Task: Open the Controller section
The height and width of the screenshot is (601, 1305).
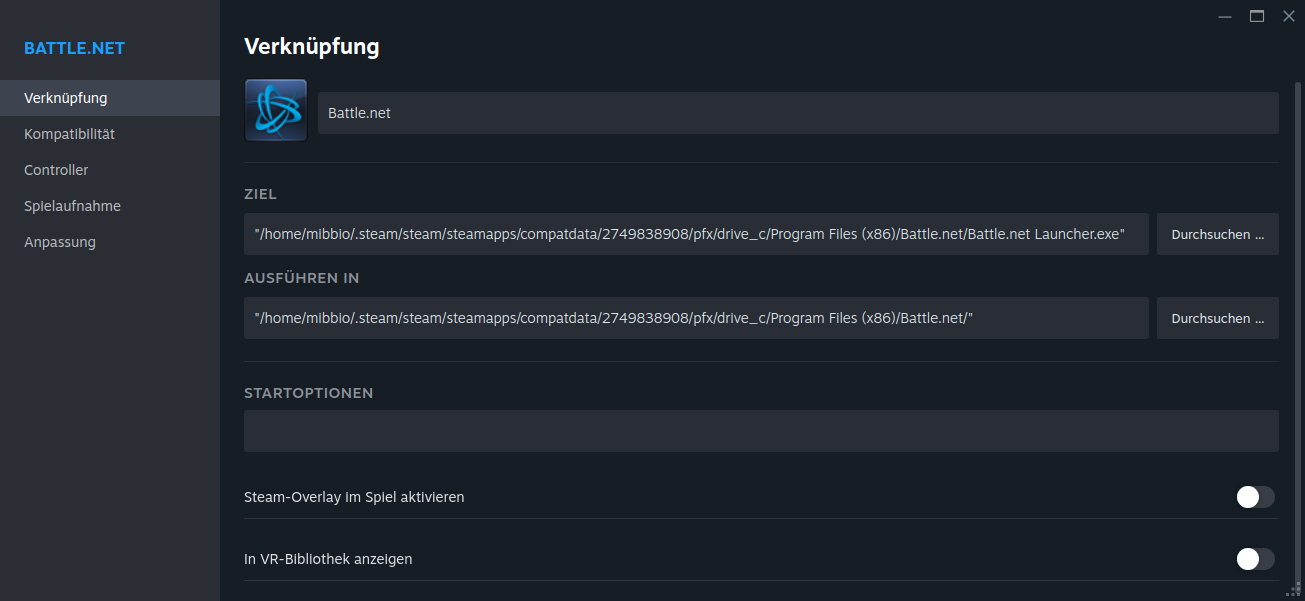Action: pyautogui.click(x=56, y=170)
